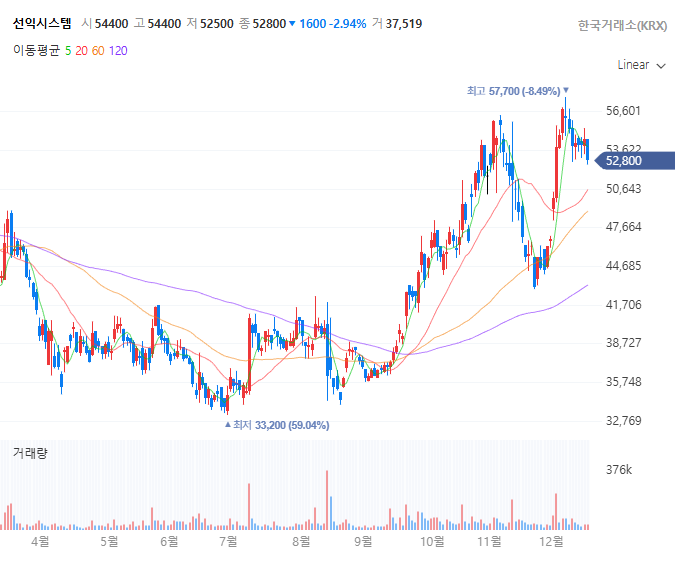This screenshot has width=675, height=576.
Task: Toggle the 120-day moving average line
Action: point(118,51)
